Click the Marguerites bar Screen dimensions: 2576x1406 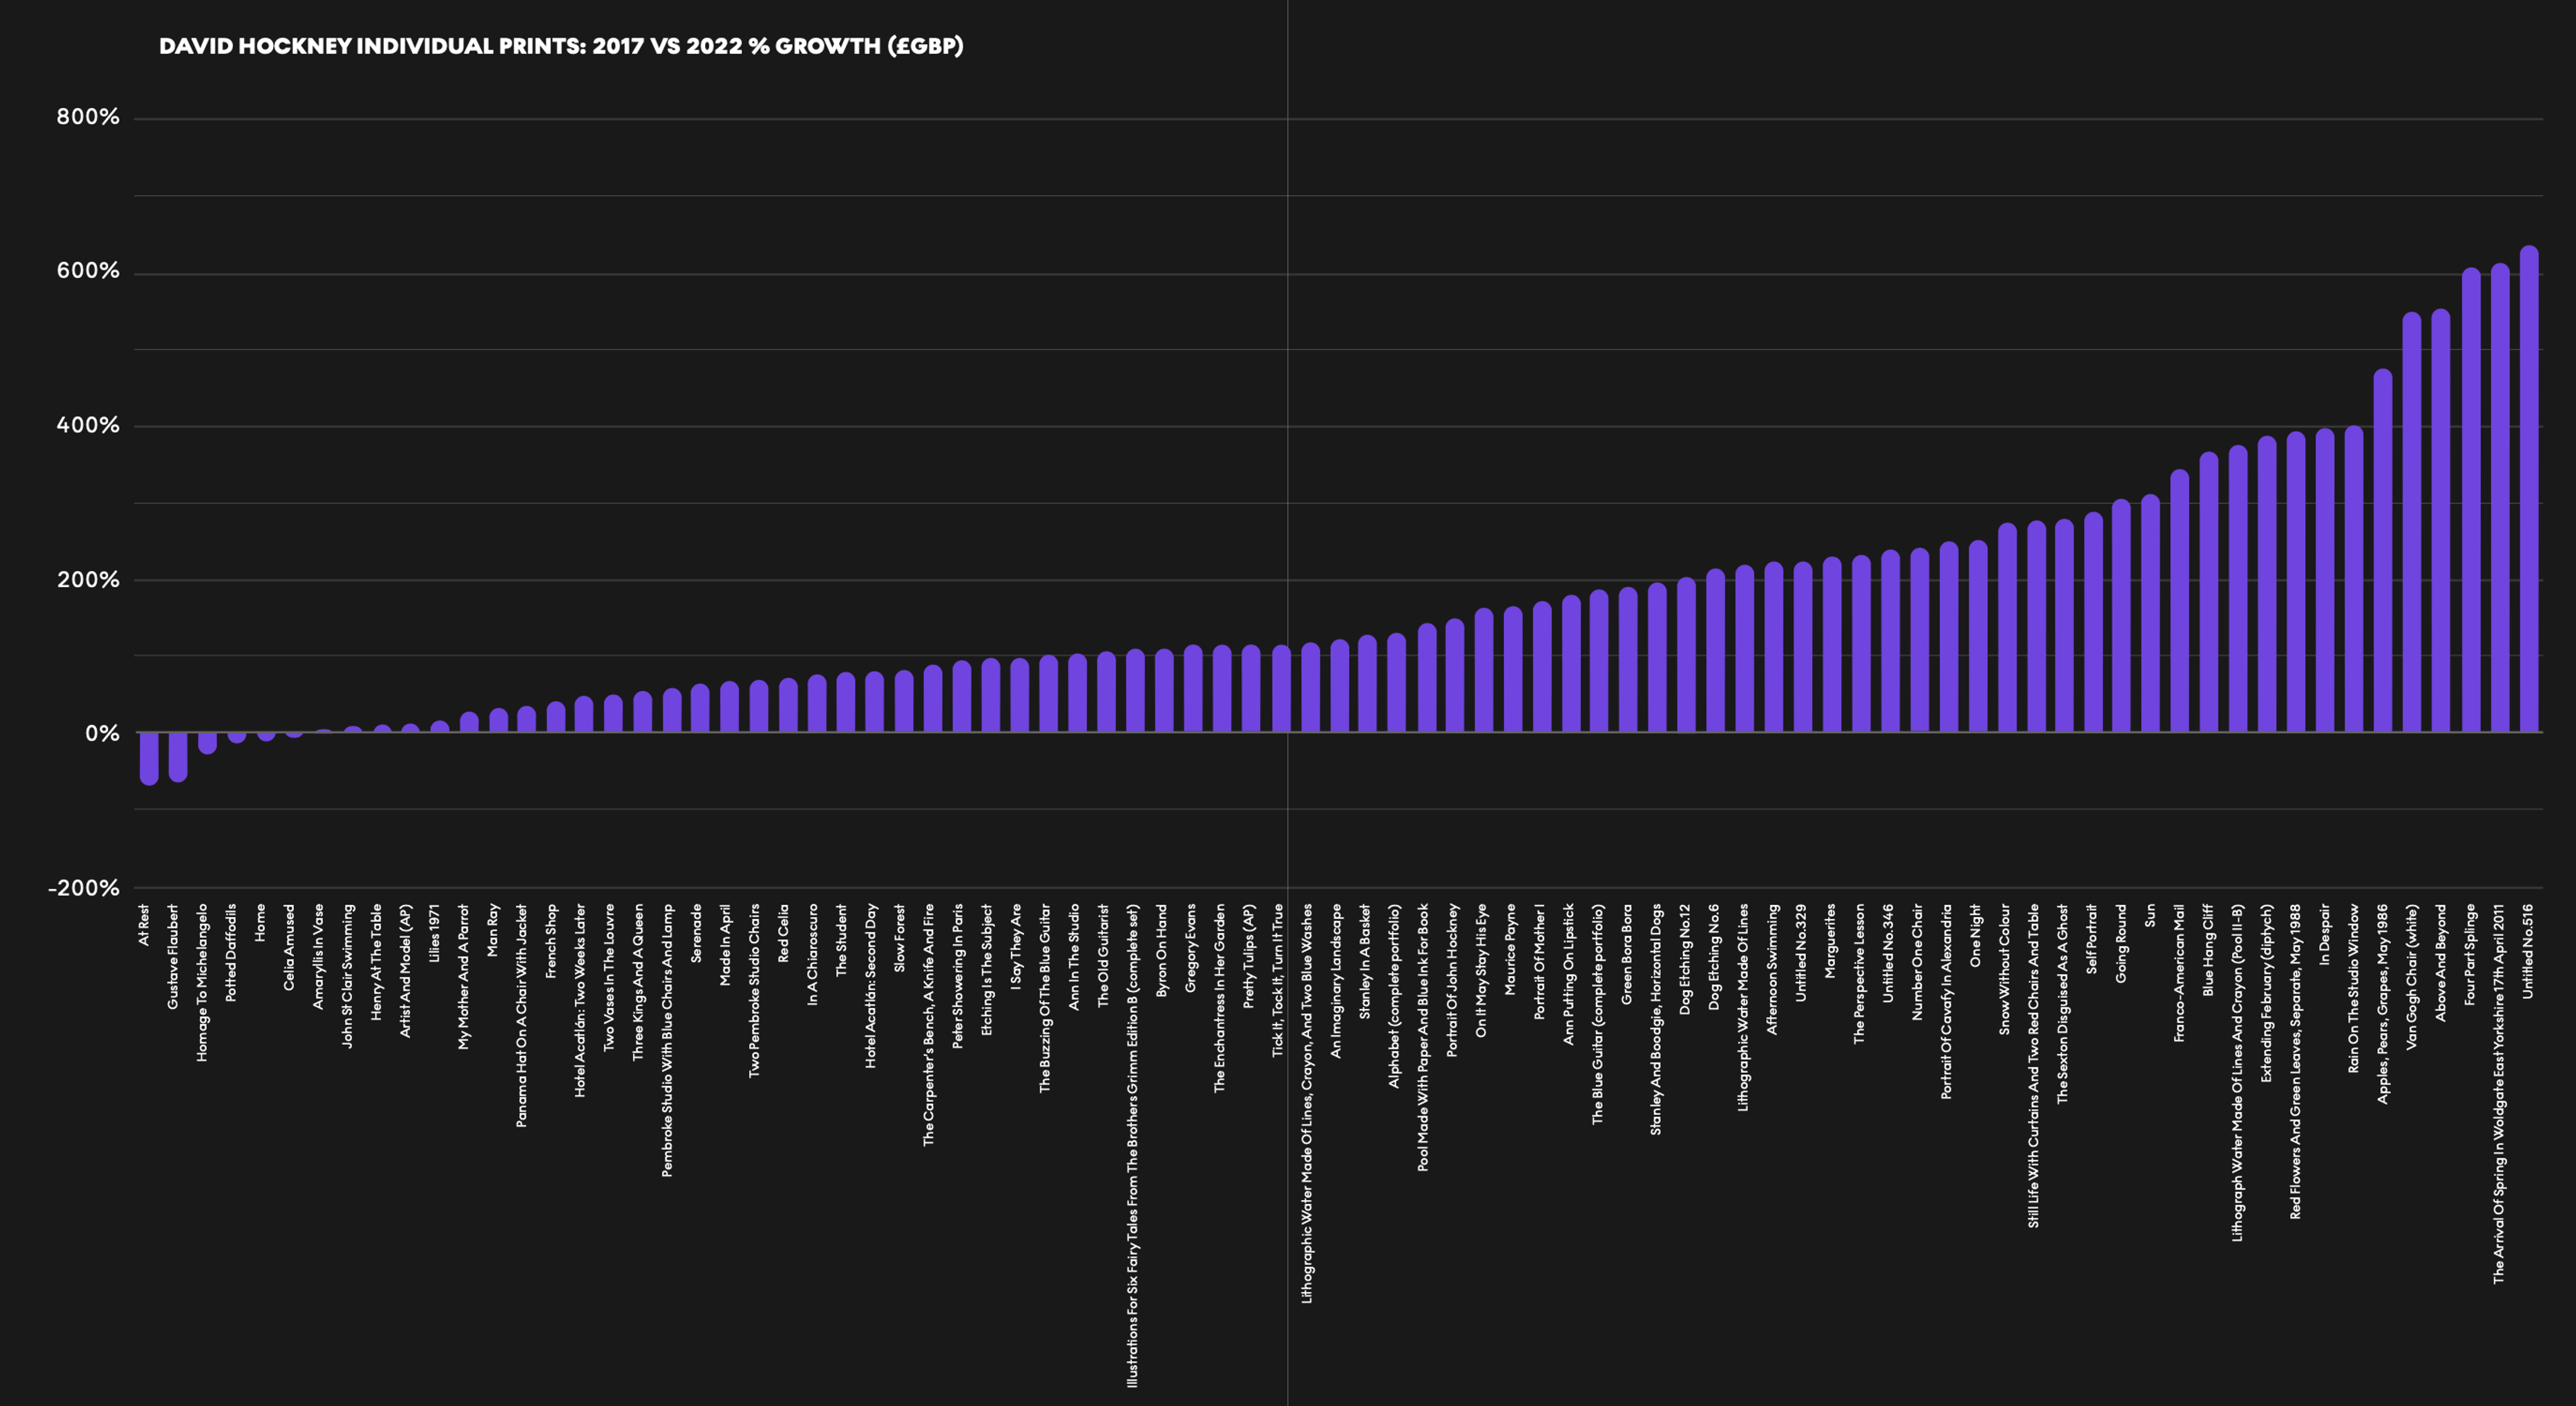[1832, 645]
